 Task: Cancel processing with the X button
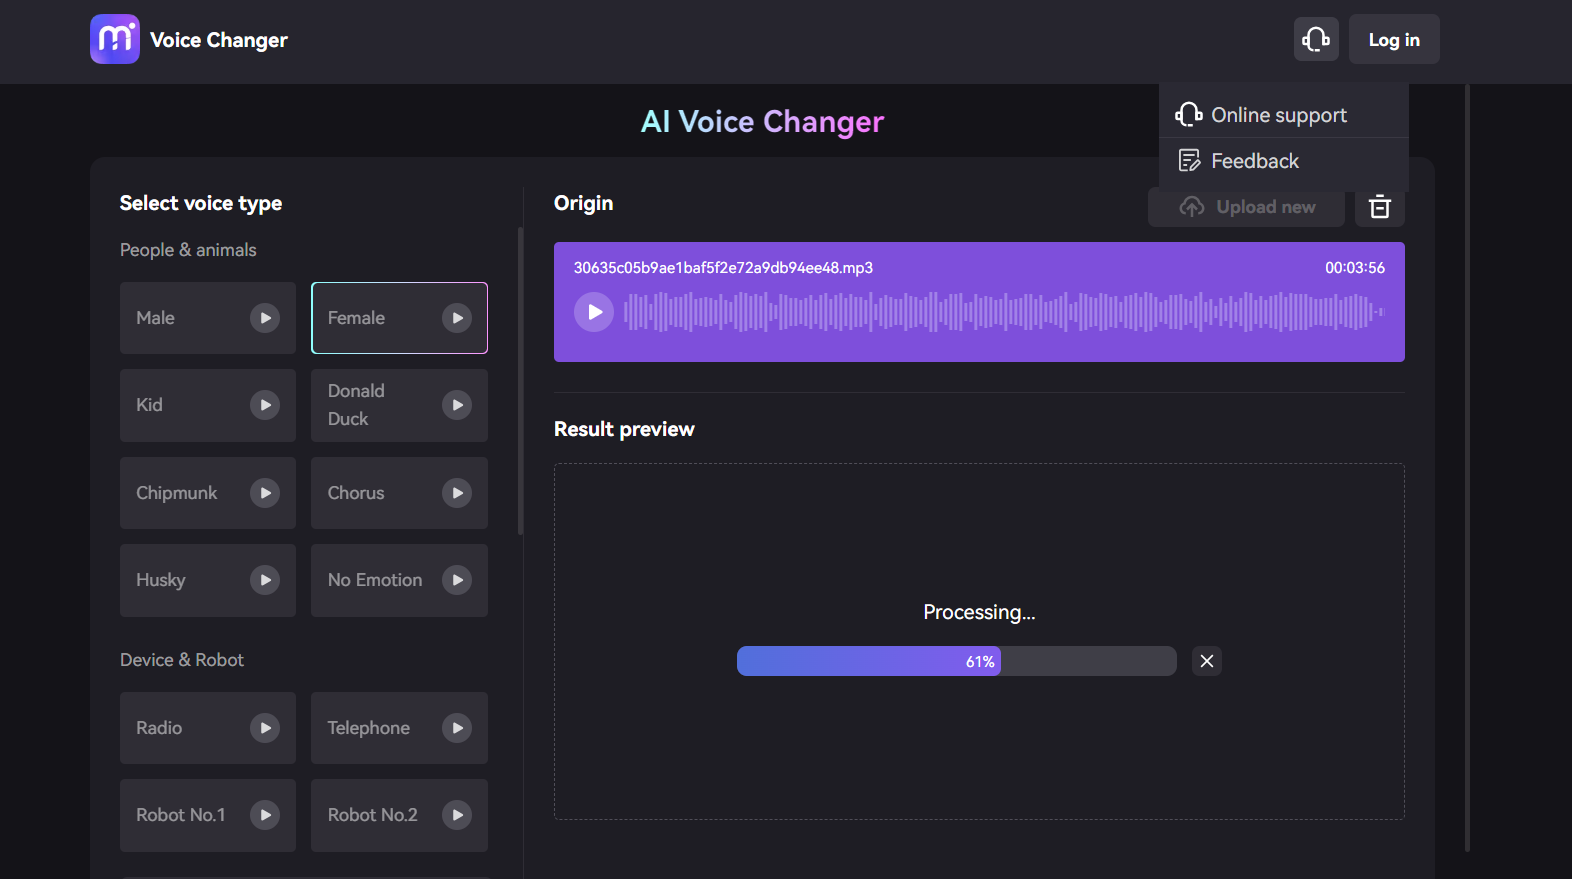click(x=1207, y=661)
